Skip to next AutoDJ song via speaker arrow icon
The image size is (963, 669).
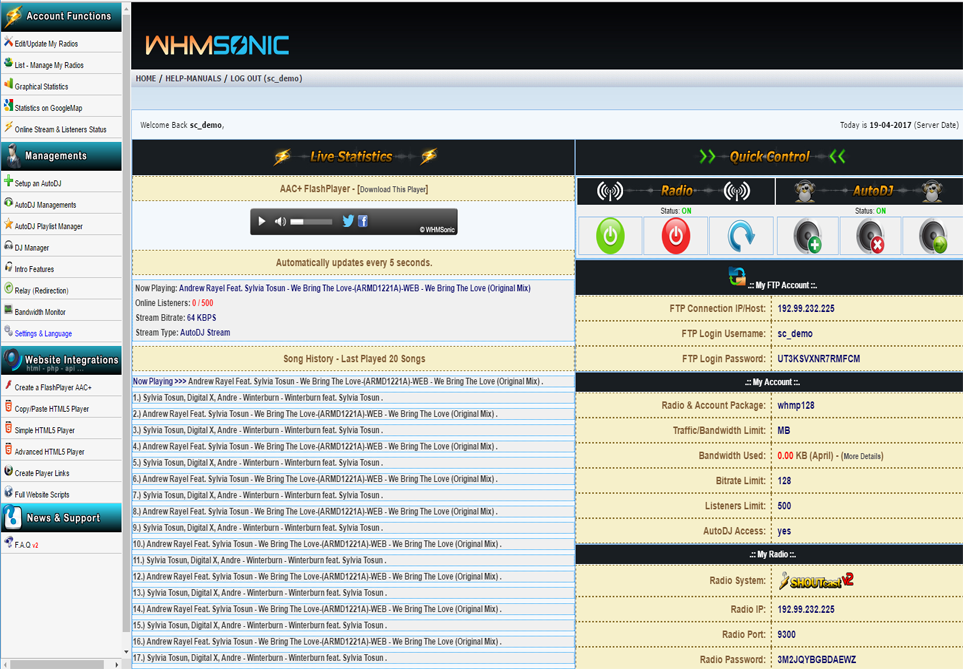[x=933, y=237]
